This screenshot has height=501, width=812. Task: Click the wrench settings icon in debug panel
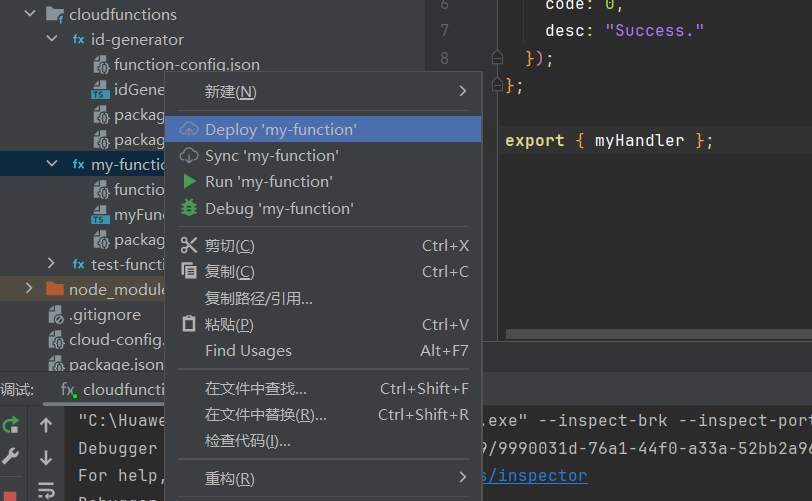[10, 456]
